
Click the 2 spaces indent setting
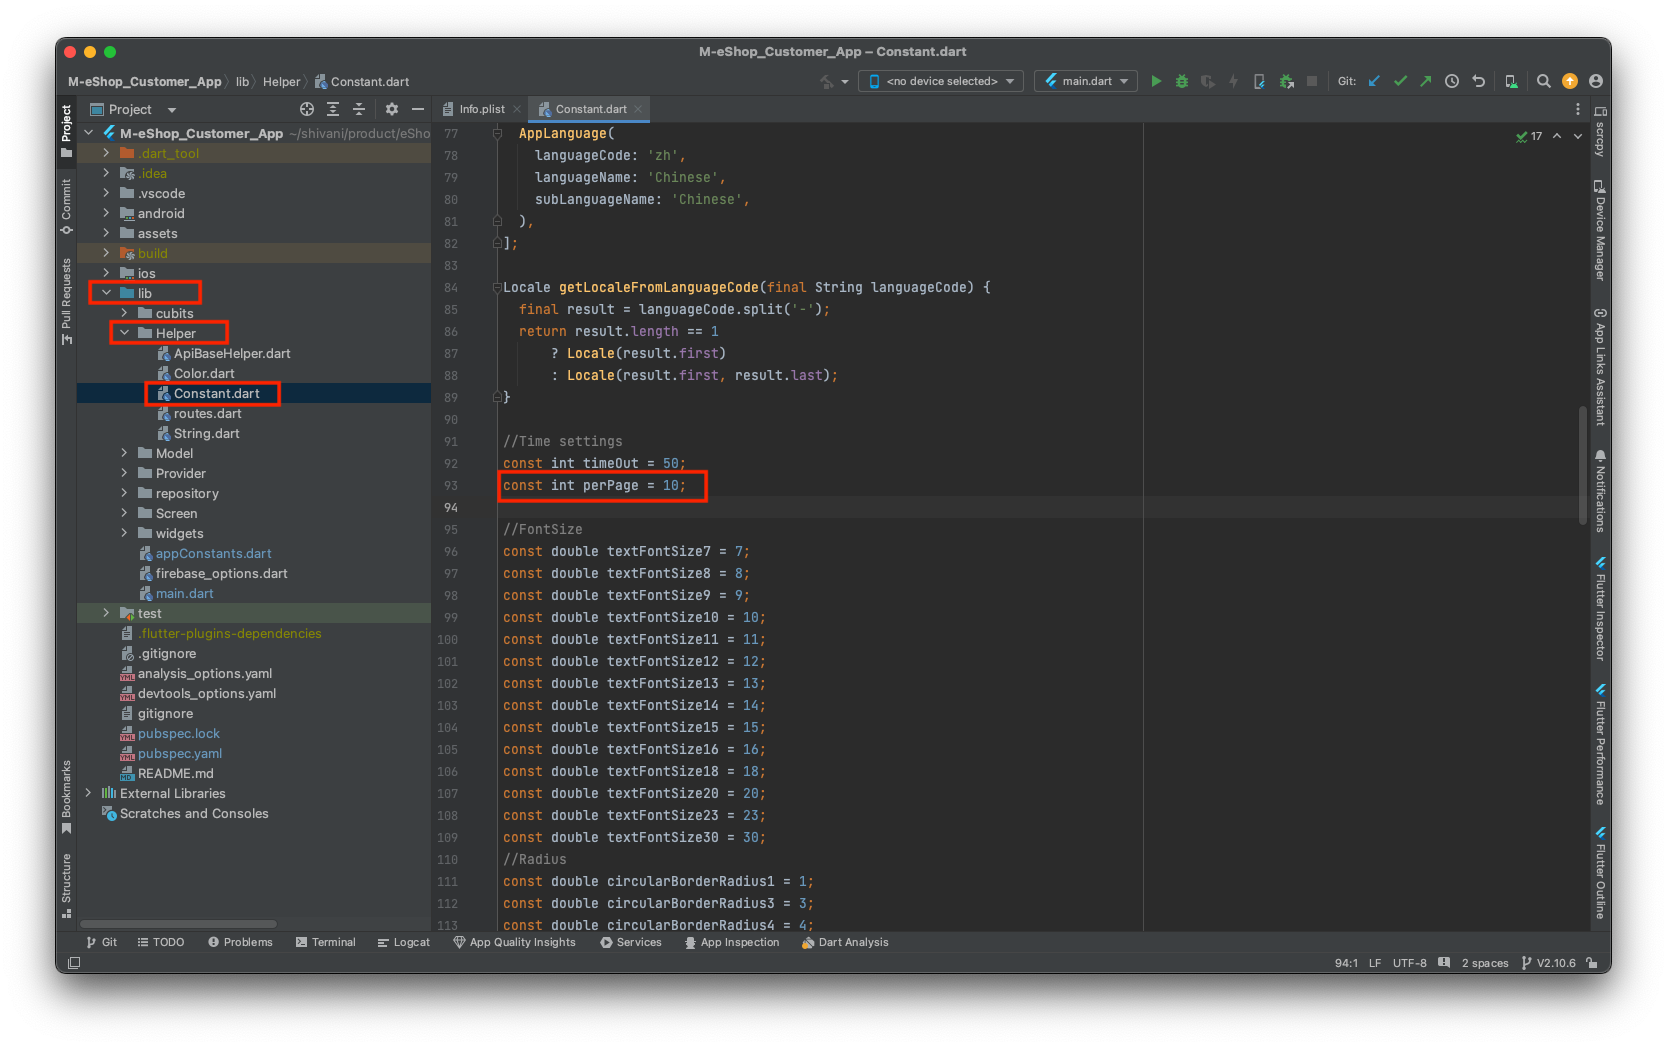point(1485,963)
